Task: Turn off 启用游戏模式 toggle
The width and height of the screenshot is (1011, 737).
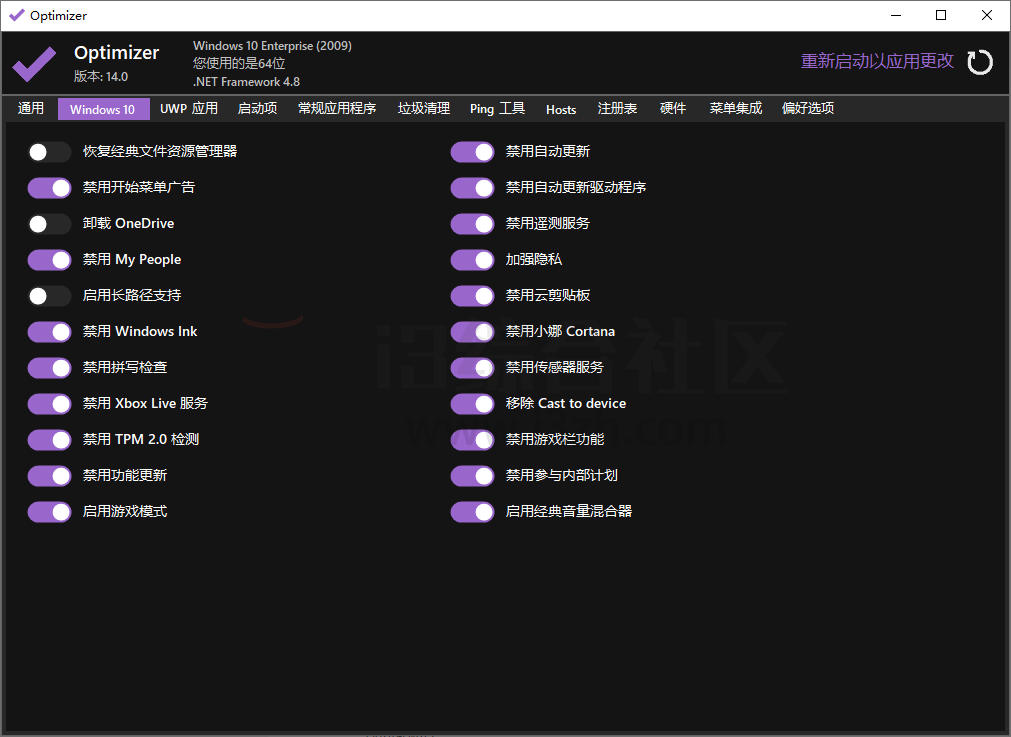Action: (x=49, y=512)
